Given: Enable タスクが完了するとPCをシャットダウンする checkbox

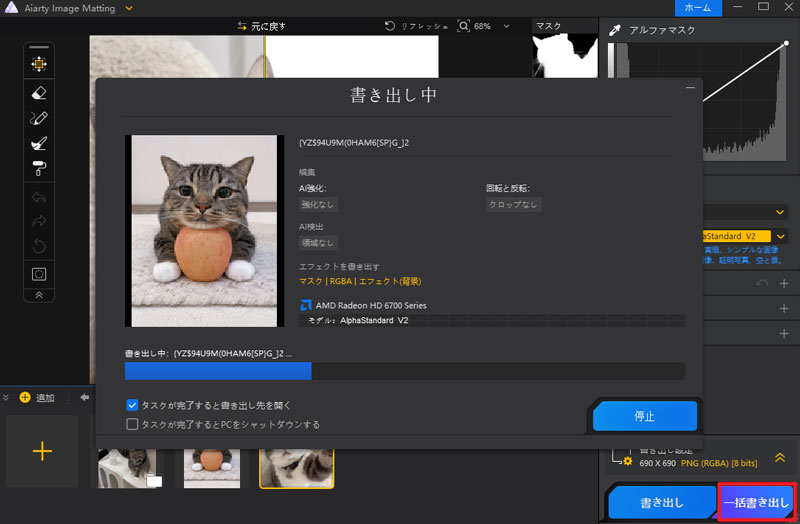Looking at the screenshot, I should pyautogui.click(x=132, y=424).
